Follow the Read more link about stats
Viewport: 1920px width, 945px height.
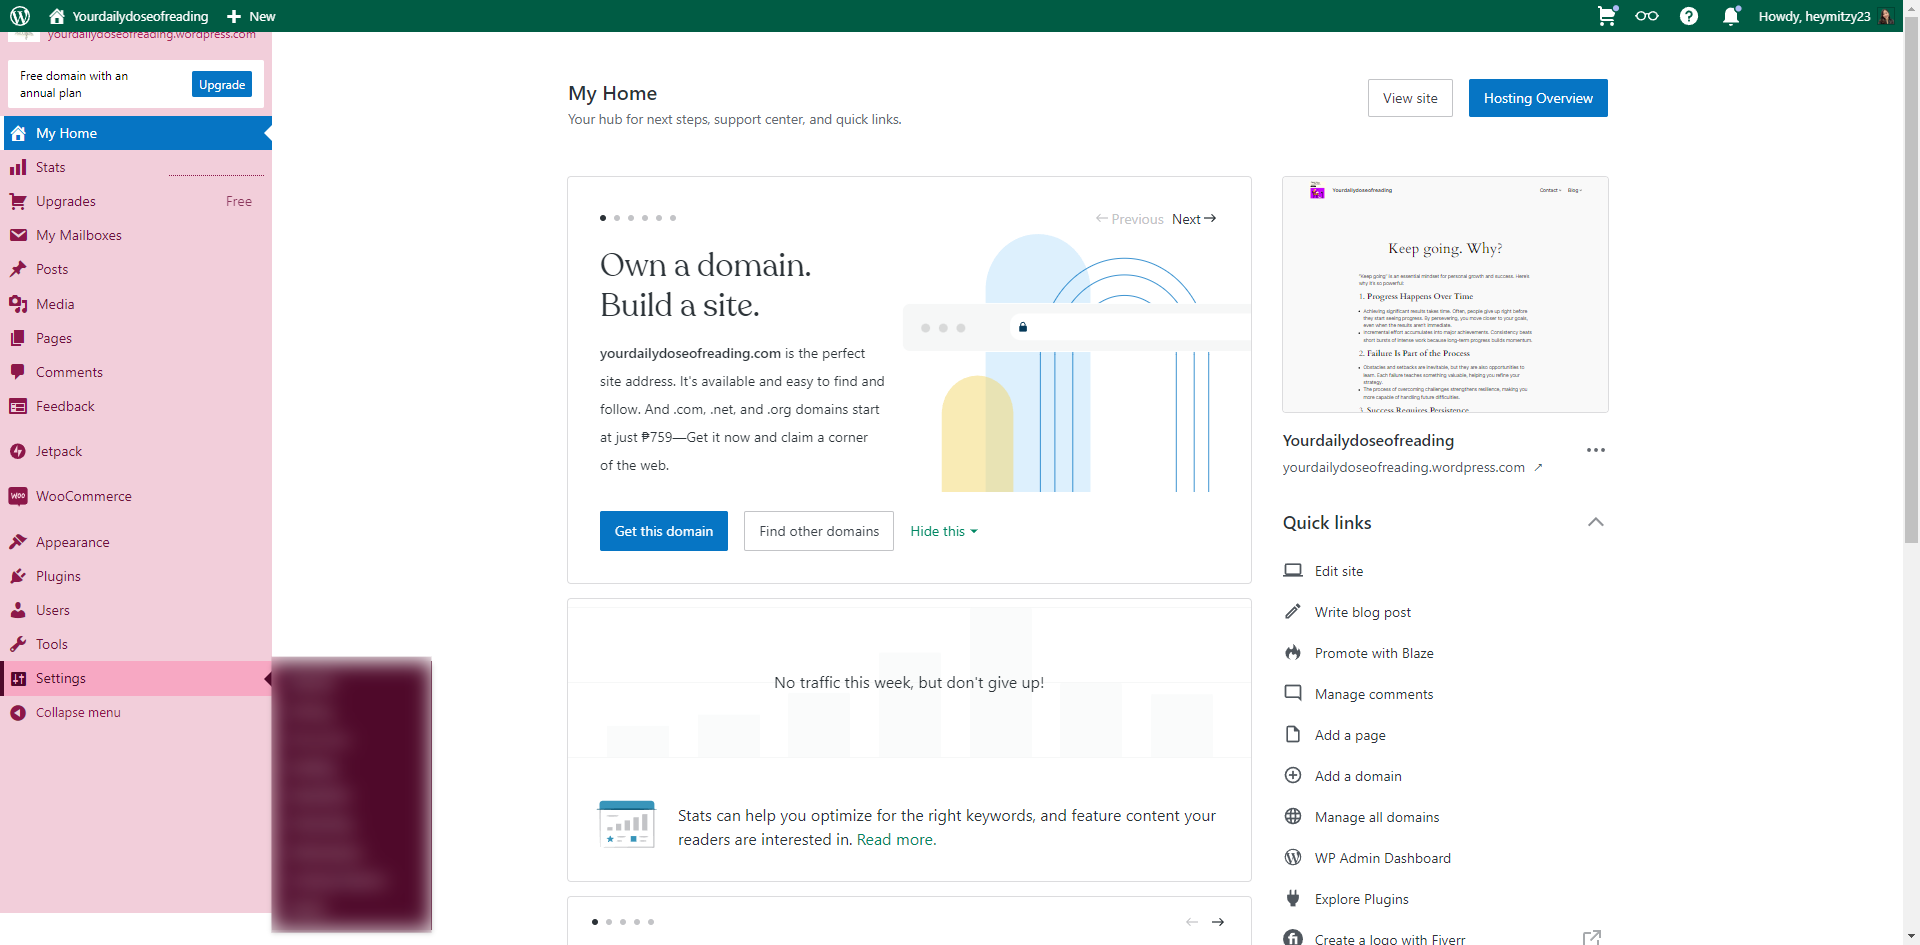(897, 840)
